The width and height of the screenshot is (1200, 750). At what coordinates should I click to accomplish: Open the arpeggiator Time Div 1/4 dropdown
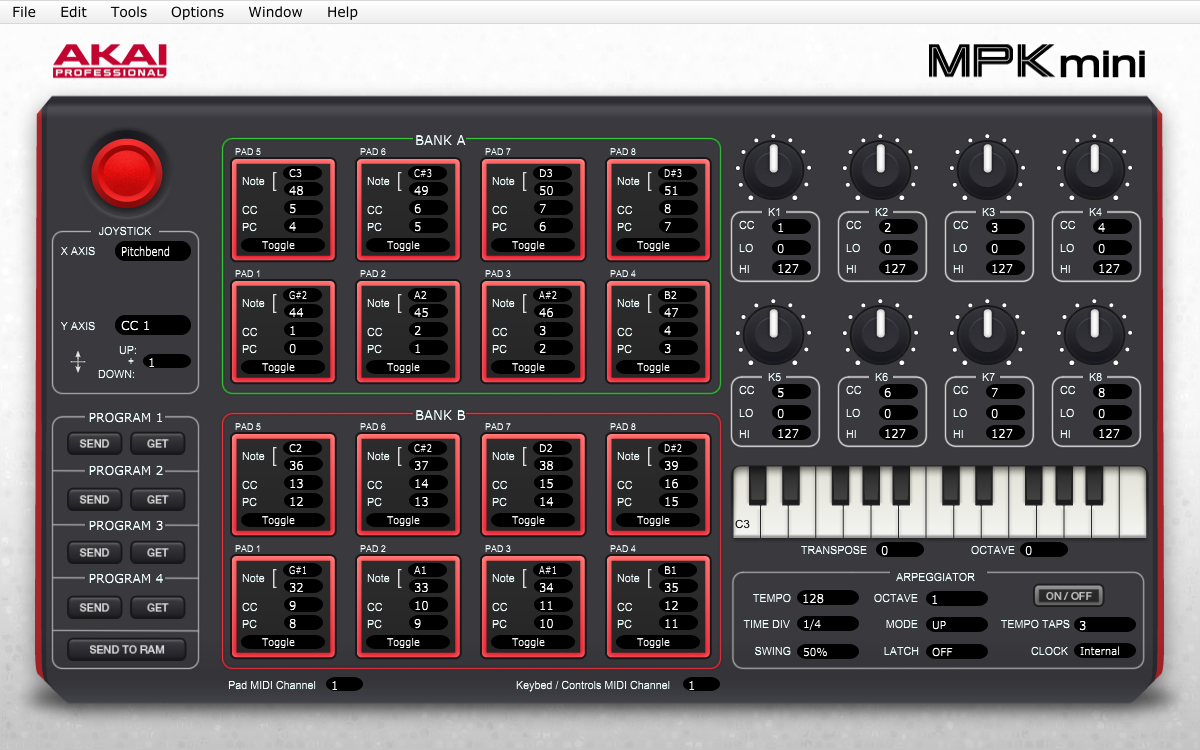828,624
